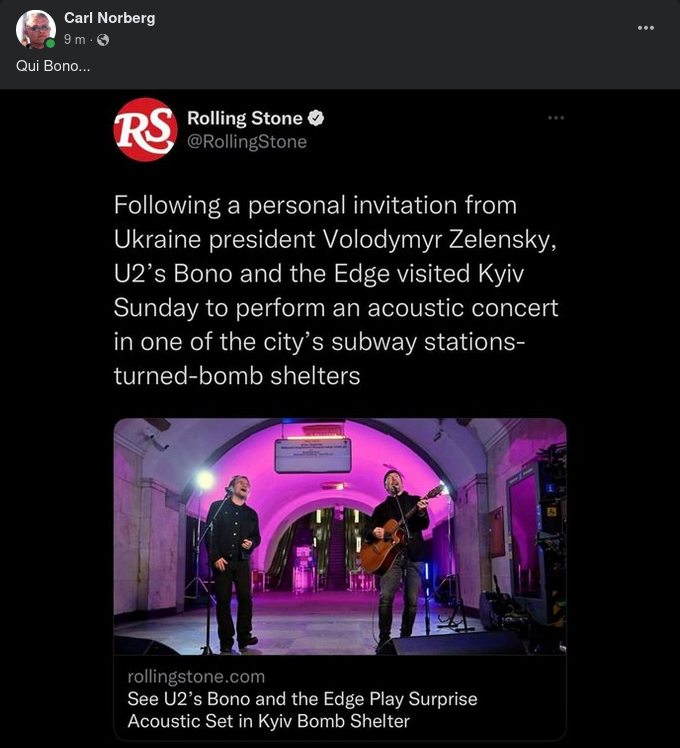This screenshot has height=748, width=680.
Task: Open the 'See U2's Bono and the Edge' headline
Action: (302, 709)
